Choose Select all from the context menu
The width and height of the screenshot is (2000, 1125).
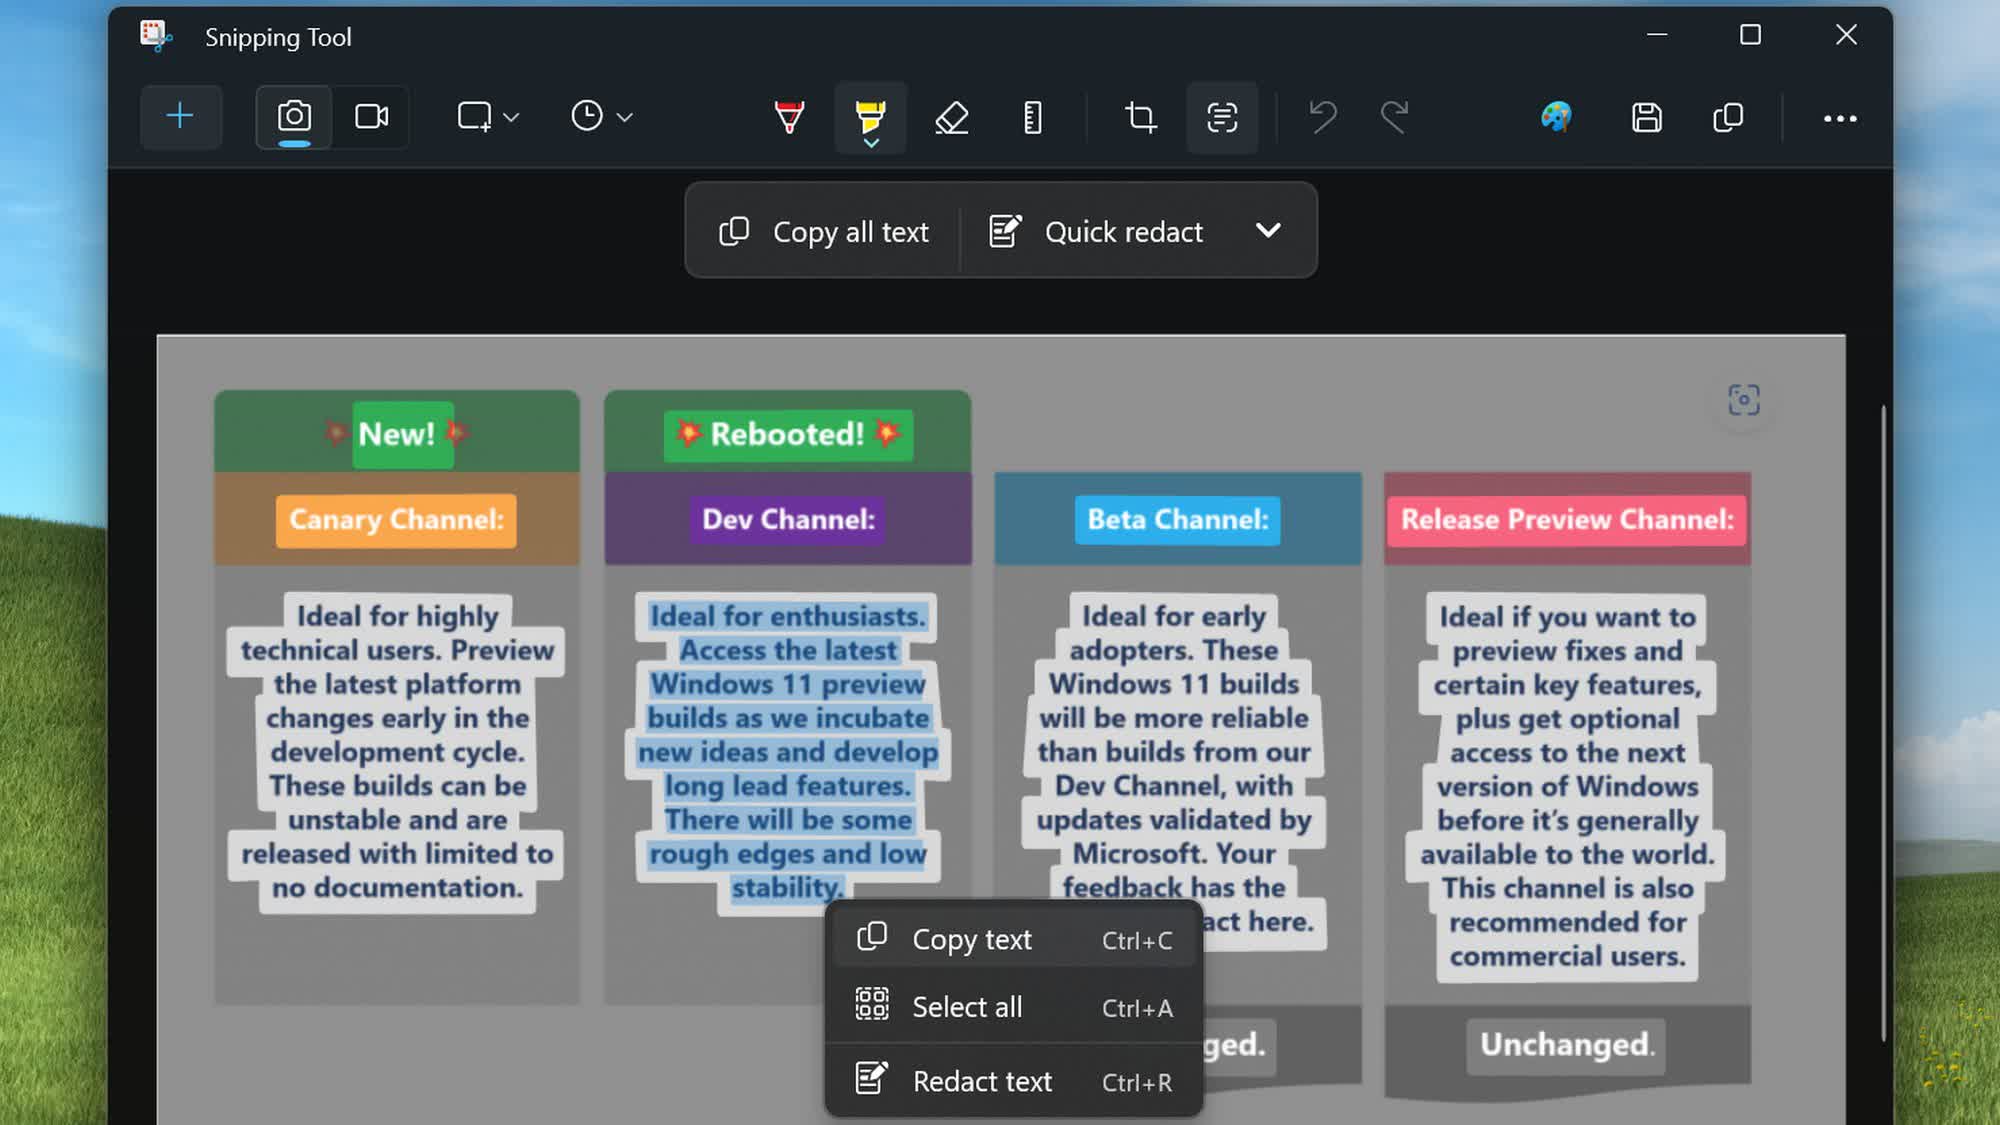pyautogui.click(x=1014, y=1007)
